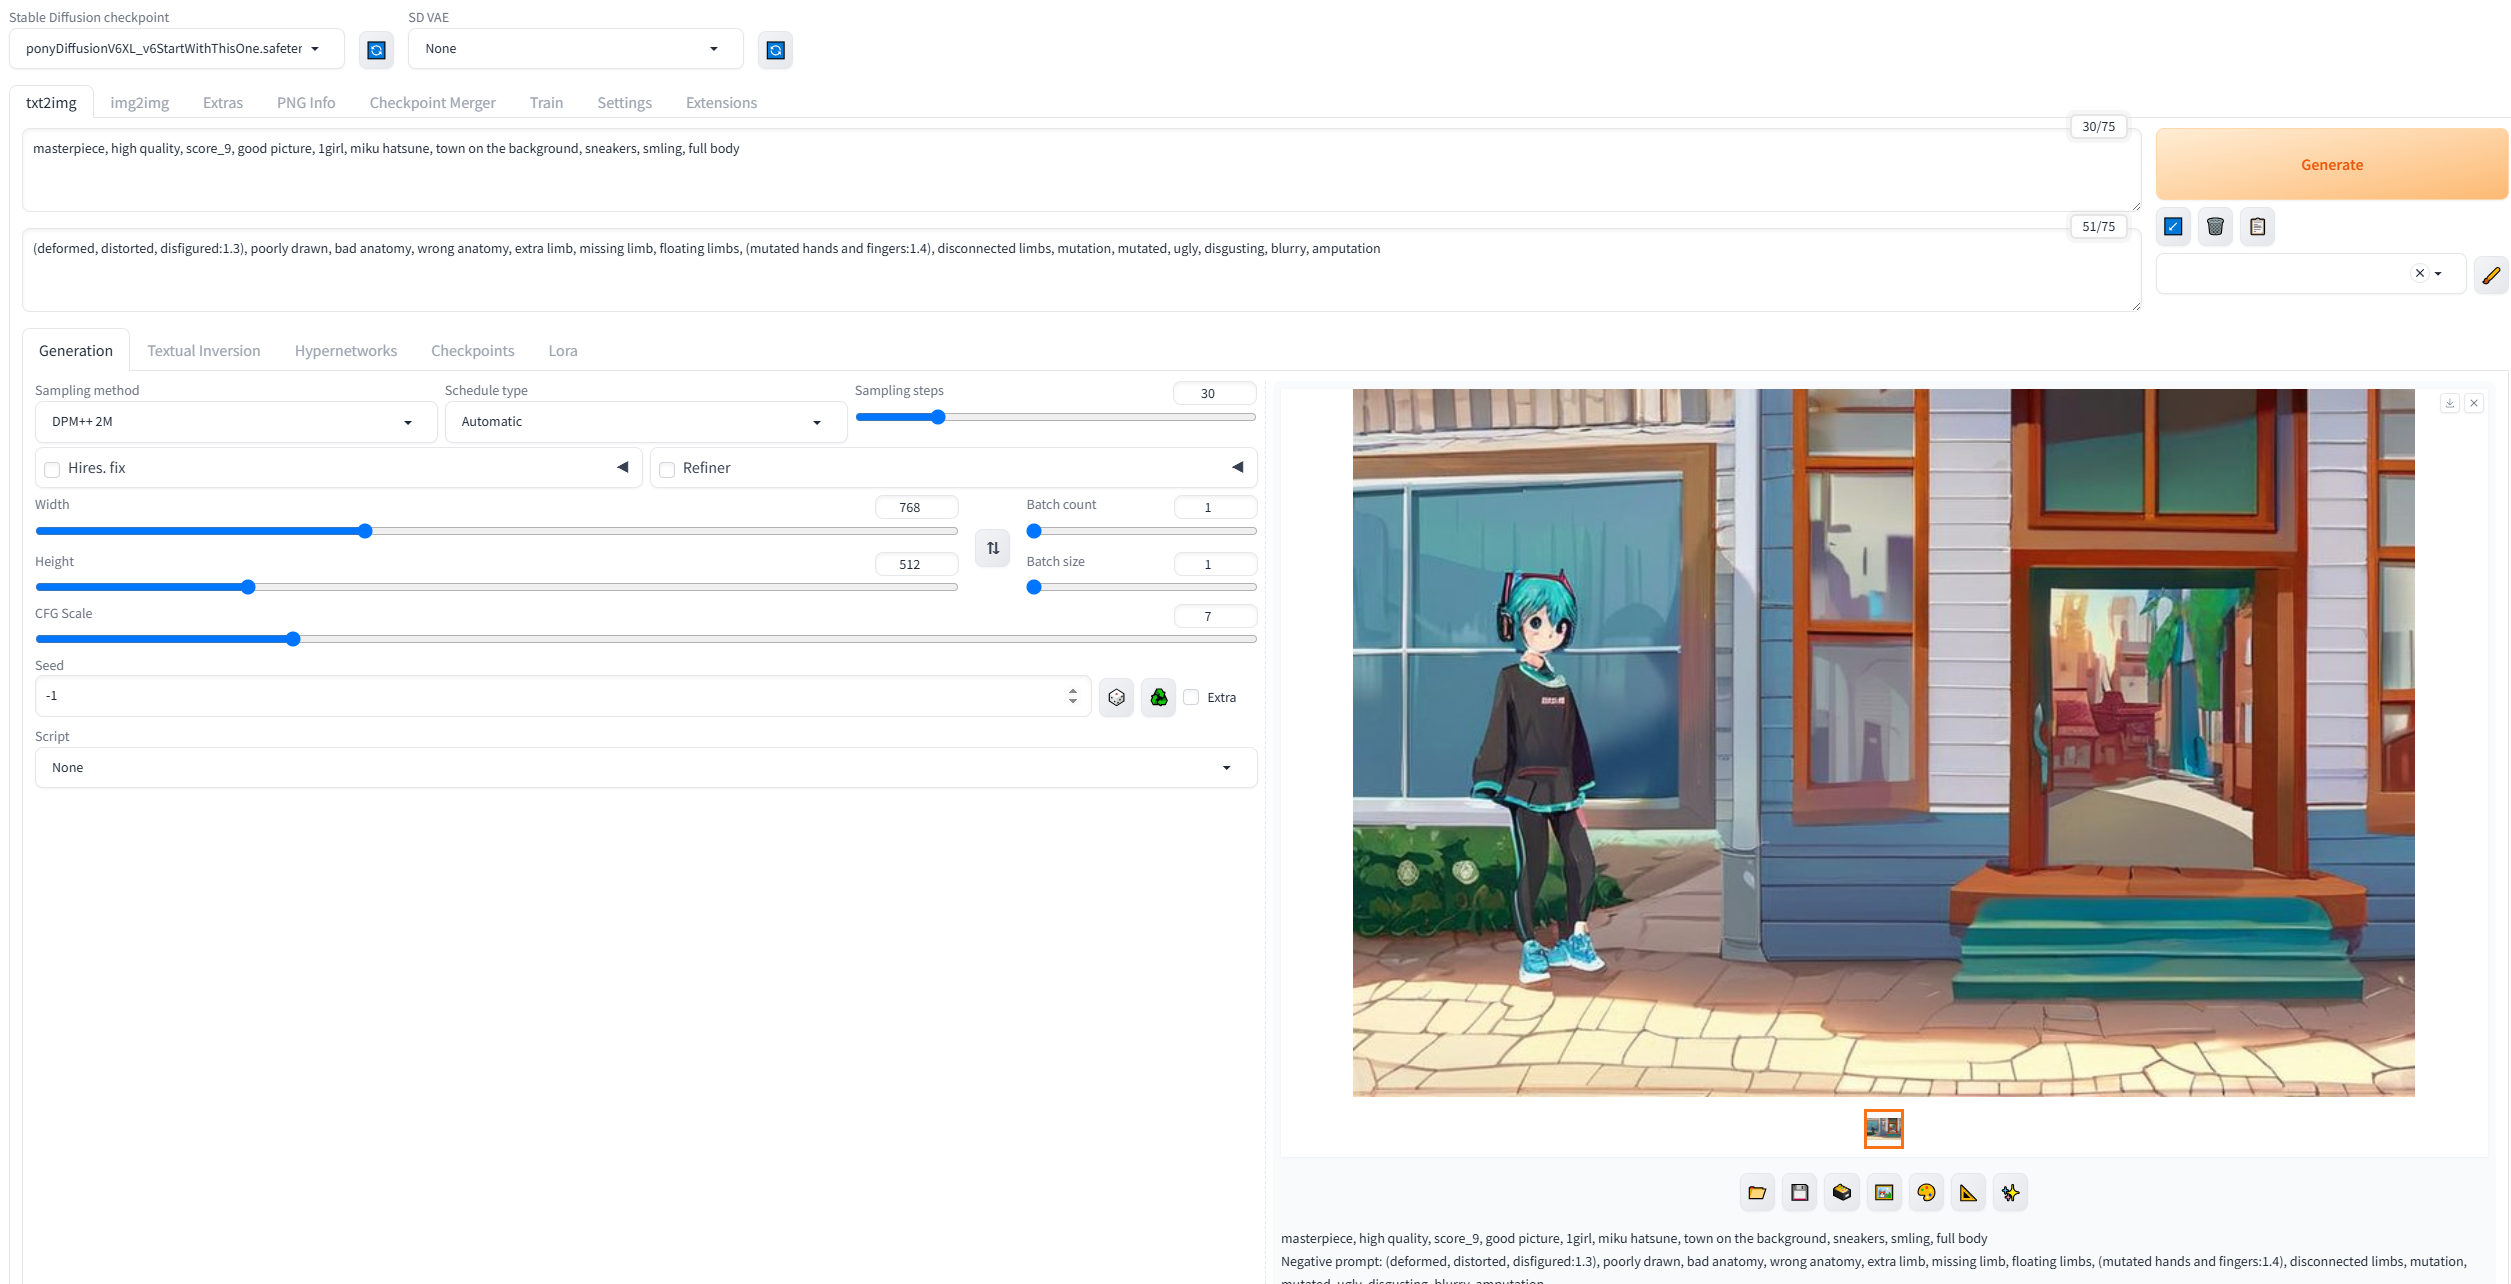Image resolution: width=2511 pixels, height=1284 pixels.
Task: Swap width and height values
Action: 992,548
